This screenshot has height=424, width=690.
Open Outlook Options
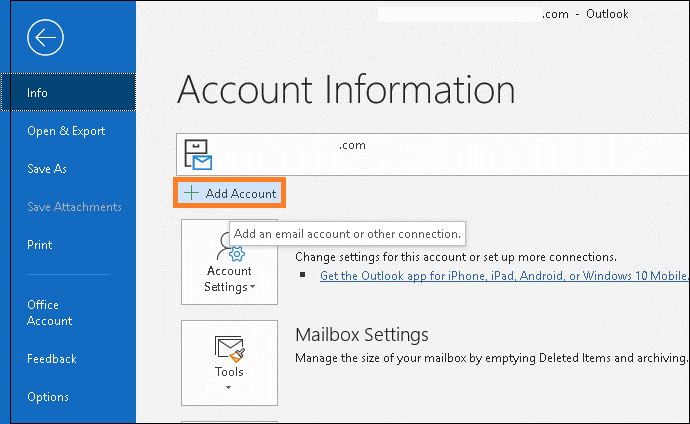click(x=48, y=397)
